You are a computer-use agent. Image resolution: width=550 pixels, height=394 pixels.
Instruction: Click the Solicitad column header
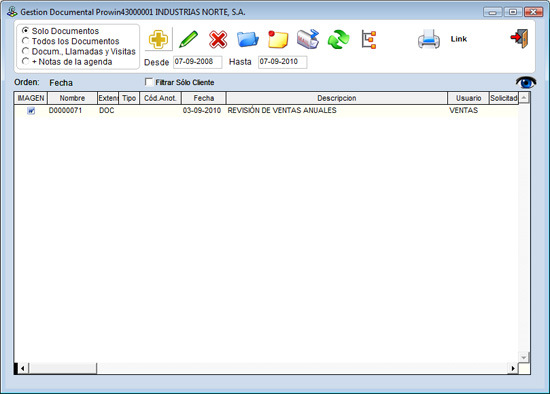[504, 98]
